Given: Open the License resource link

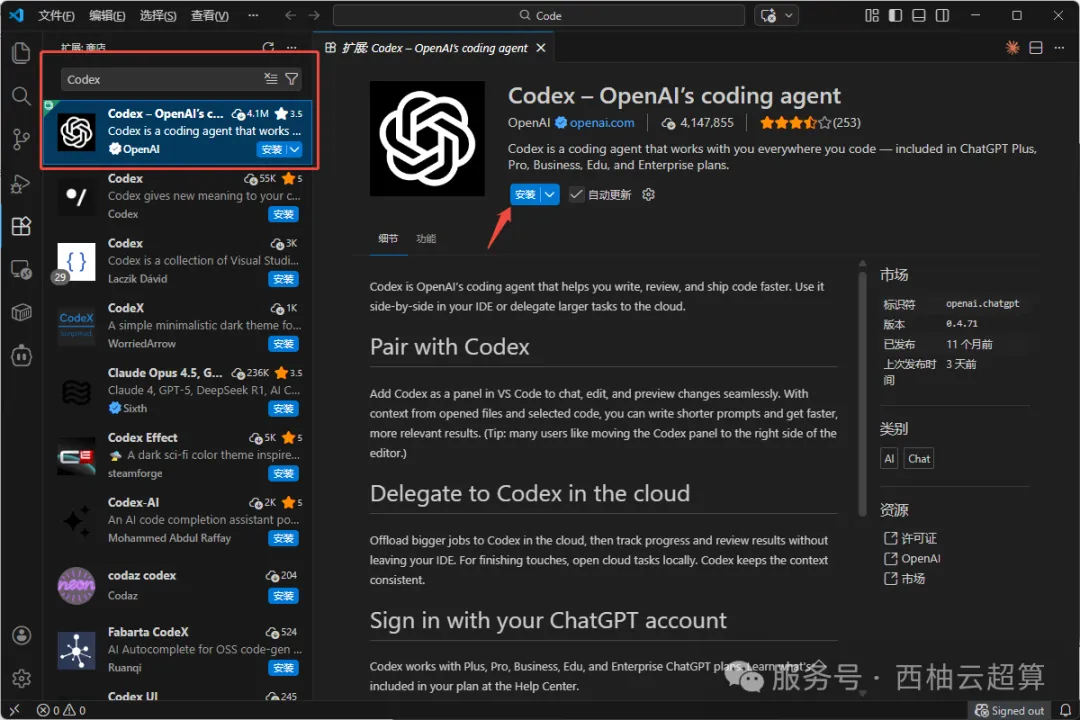Looking at the screenshot, I should pos(919,538).
